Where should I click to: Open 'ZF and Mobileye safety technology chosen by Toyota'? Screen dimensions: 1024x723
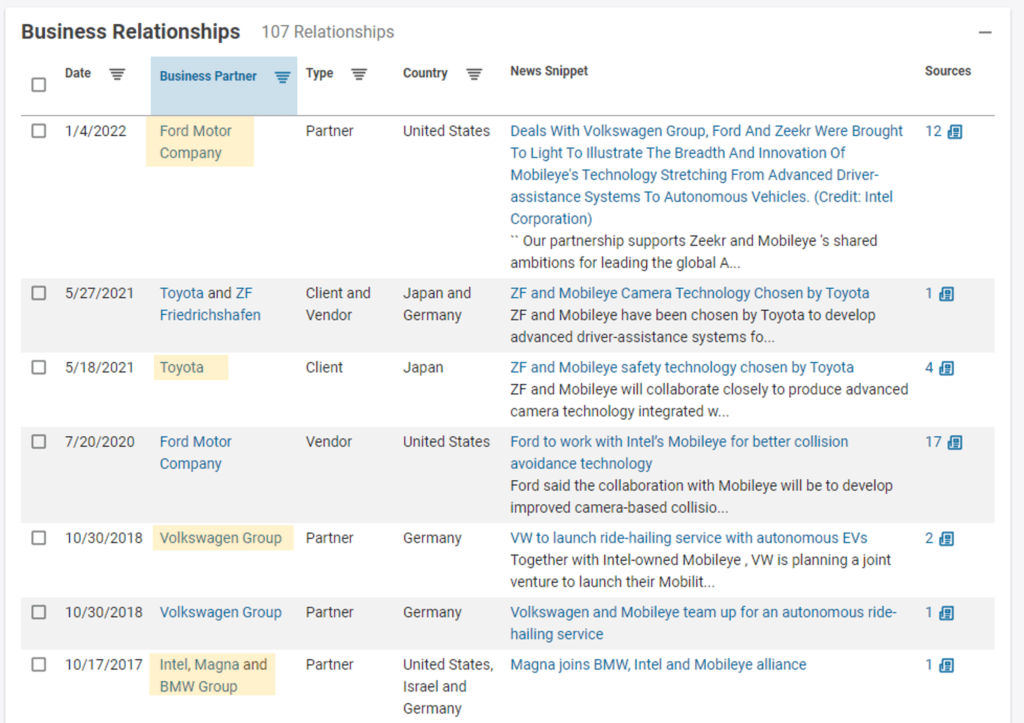(682, 368)
